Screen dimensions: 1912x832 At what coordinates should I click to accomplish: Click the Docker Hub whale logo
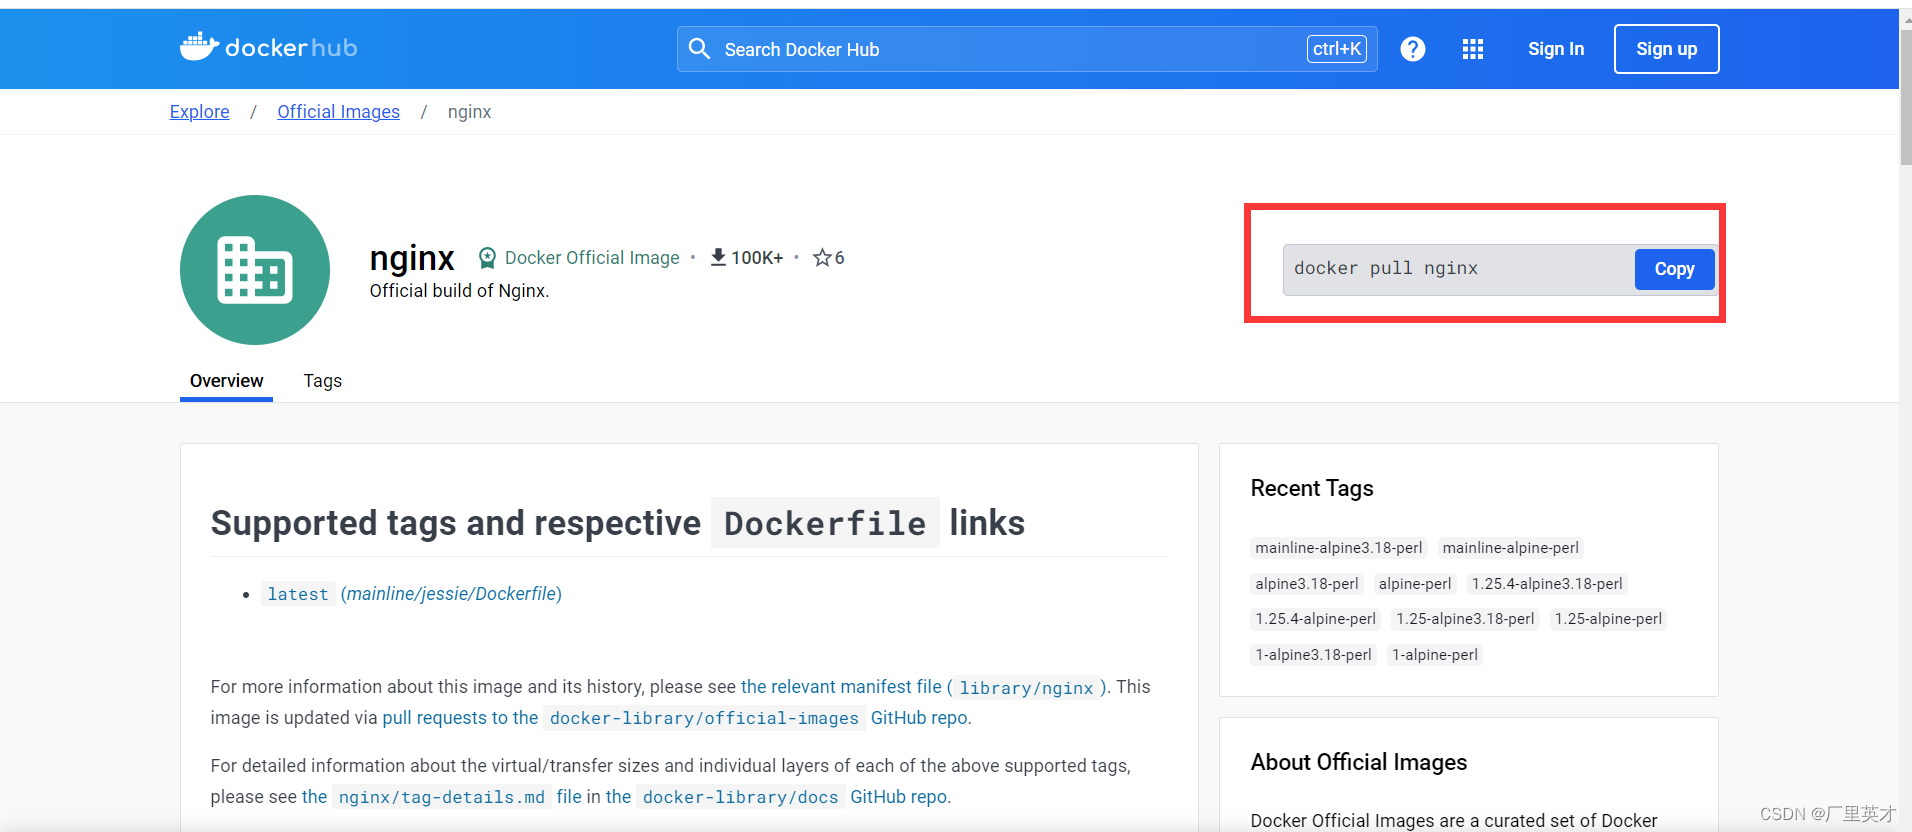(200, 47)
